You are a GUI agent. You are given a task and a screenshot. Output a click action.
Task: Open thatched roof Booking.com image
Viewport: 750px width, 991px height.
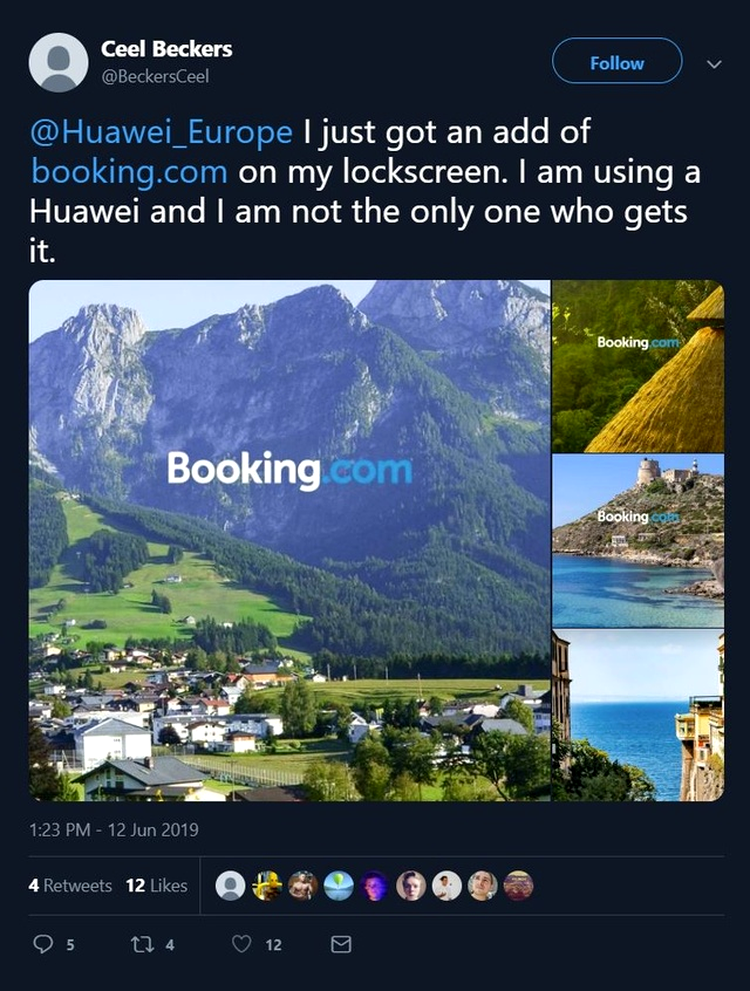[638, 366]
